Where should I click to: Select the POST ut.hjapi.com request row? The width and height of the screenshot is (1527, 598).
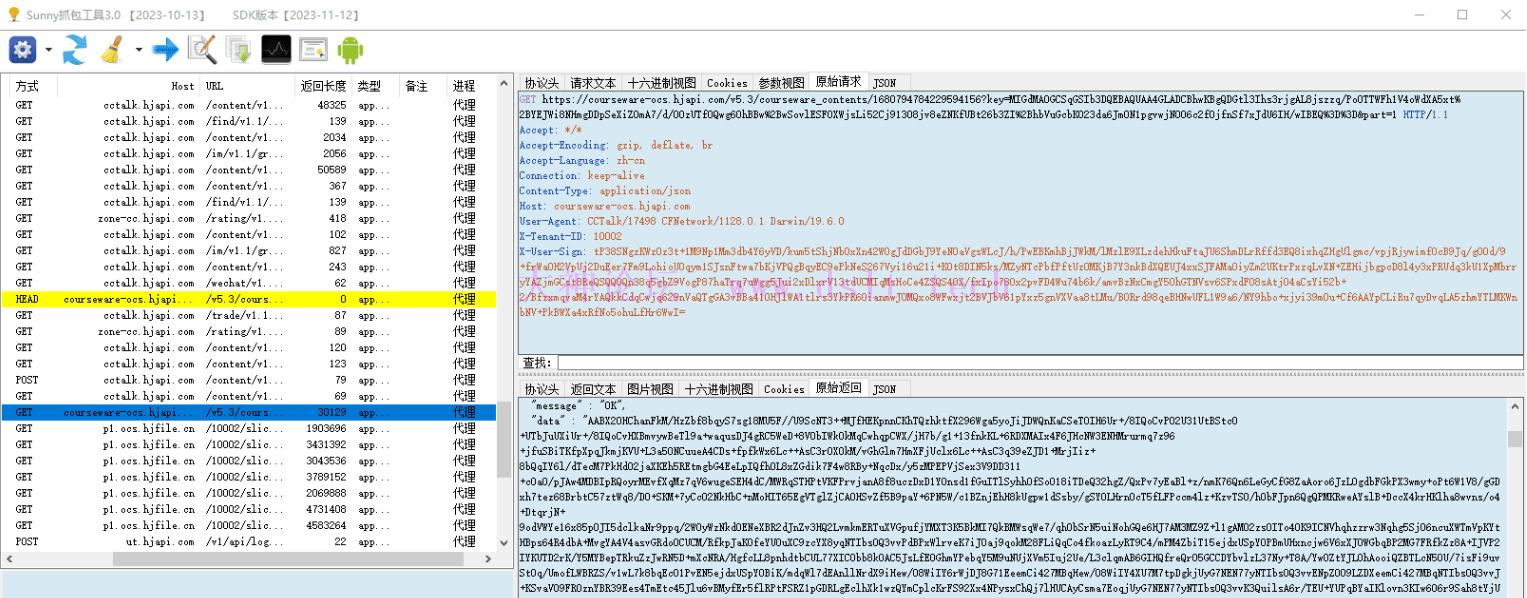tap(250, 542)
